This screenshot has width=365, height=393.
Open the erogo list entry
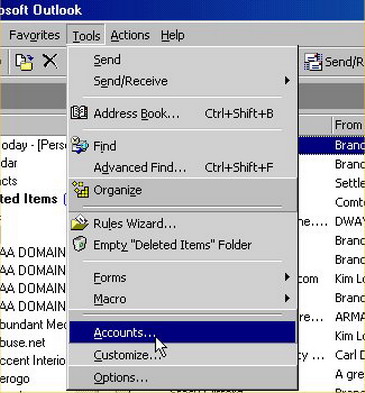click(15, 379)
